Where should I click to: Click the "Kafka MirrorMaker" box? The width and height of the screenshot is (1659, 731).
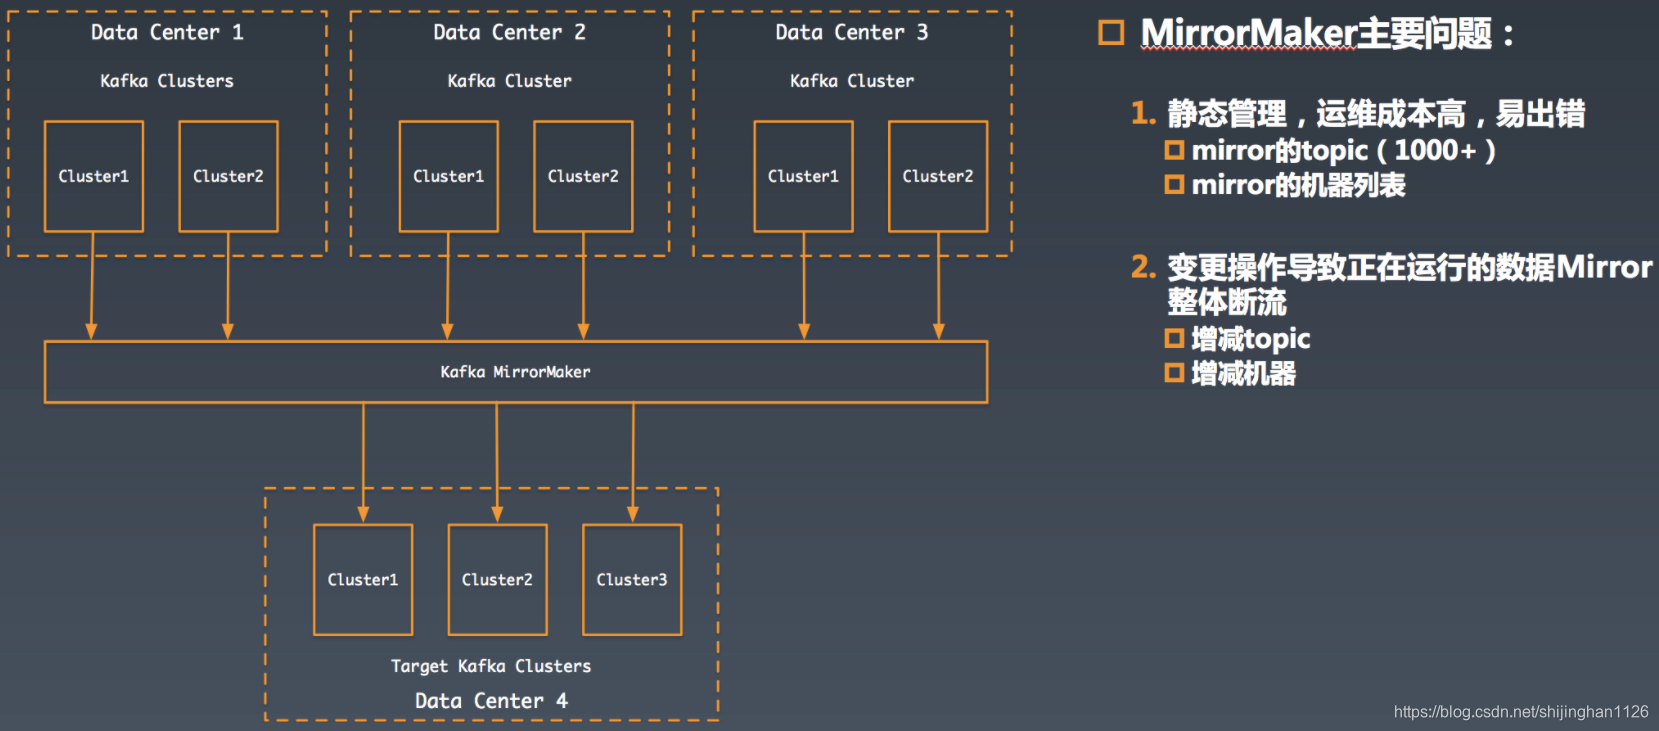coord(516,372)
